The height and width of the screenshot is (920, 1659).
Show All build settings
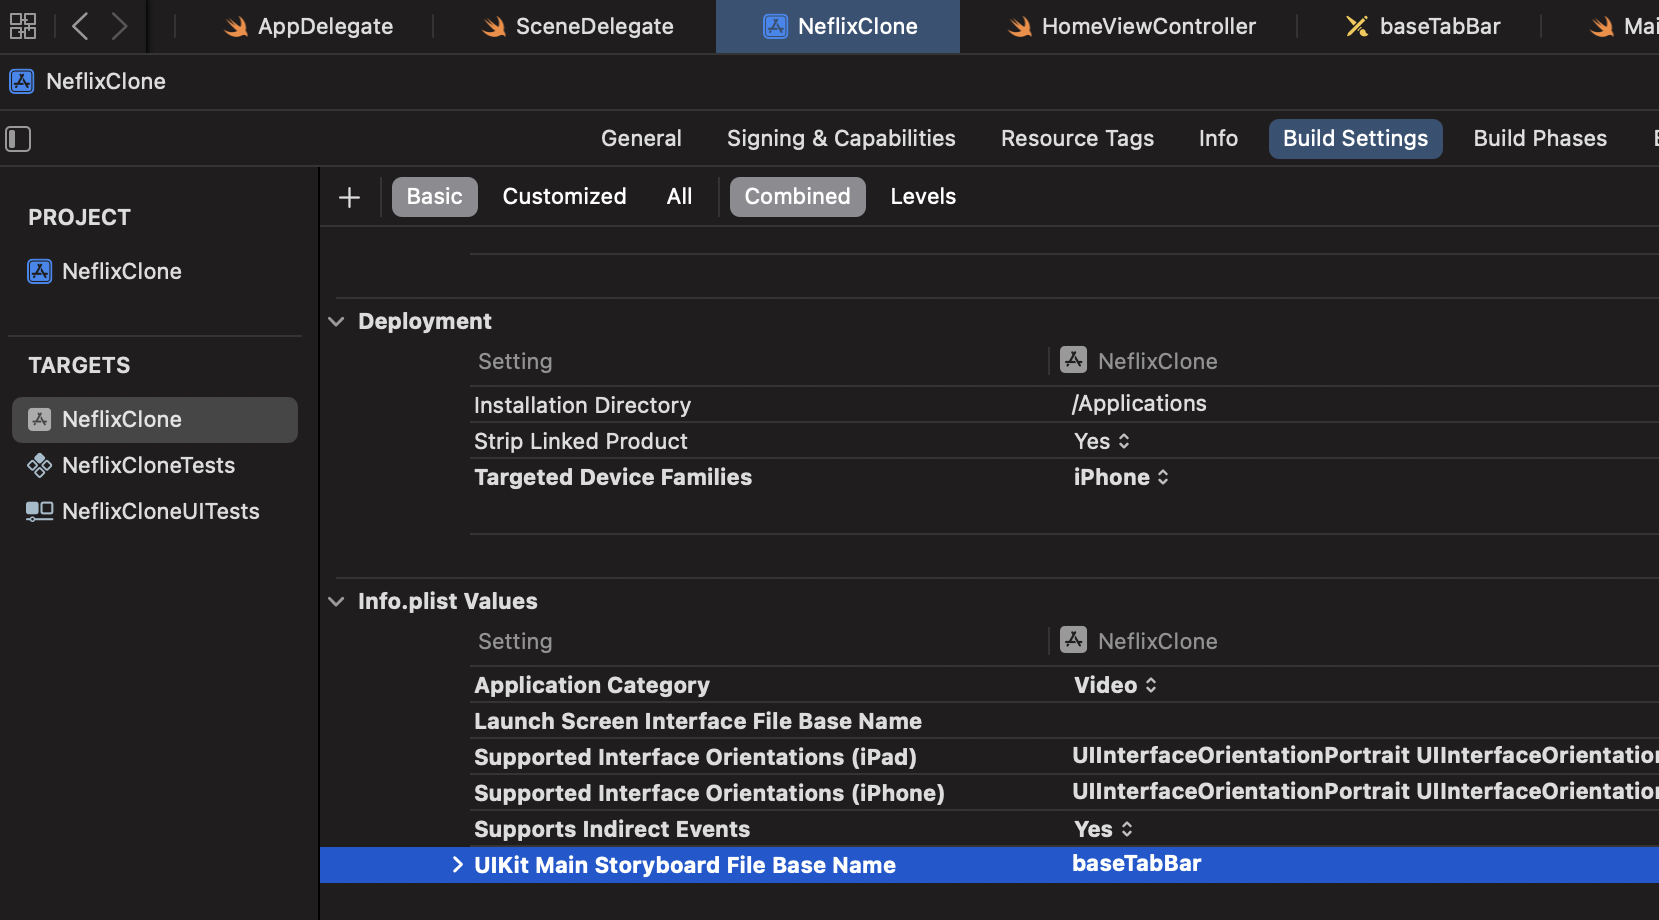click(679, 197)
